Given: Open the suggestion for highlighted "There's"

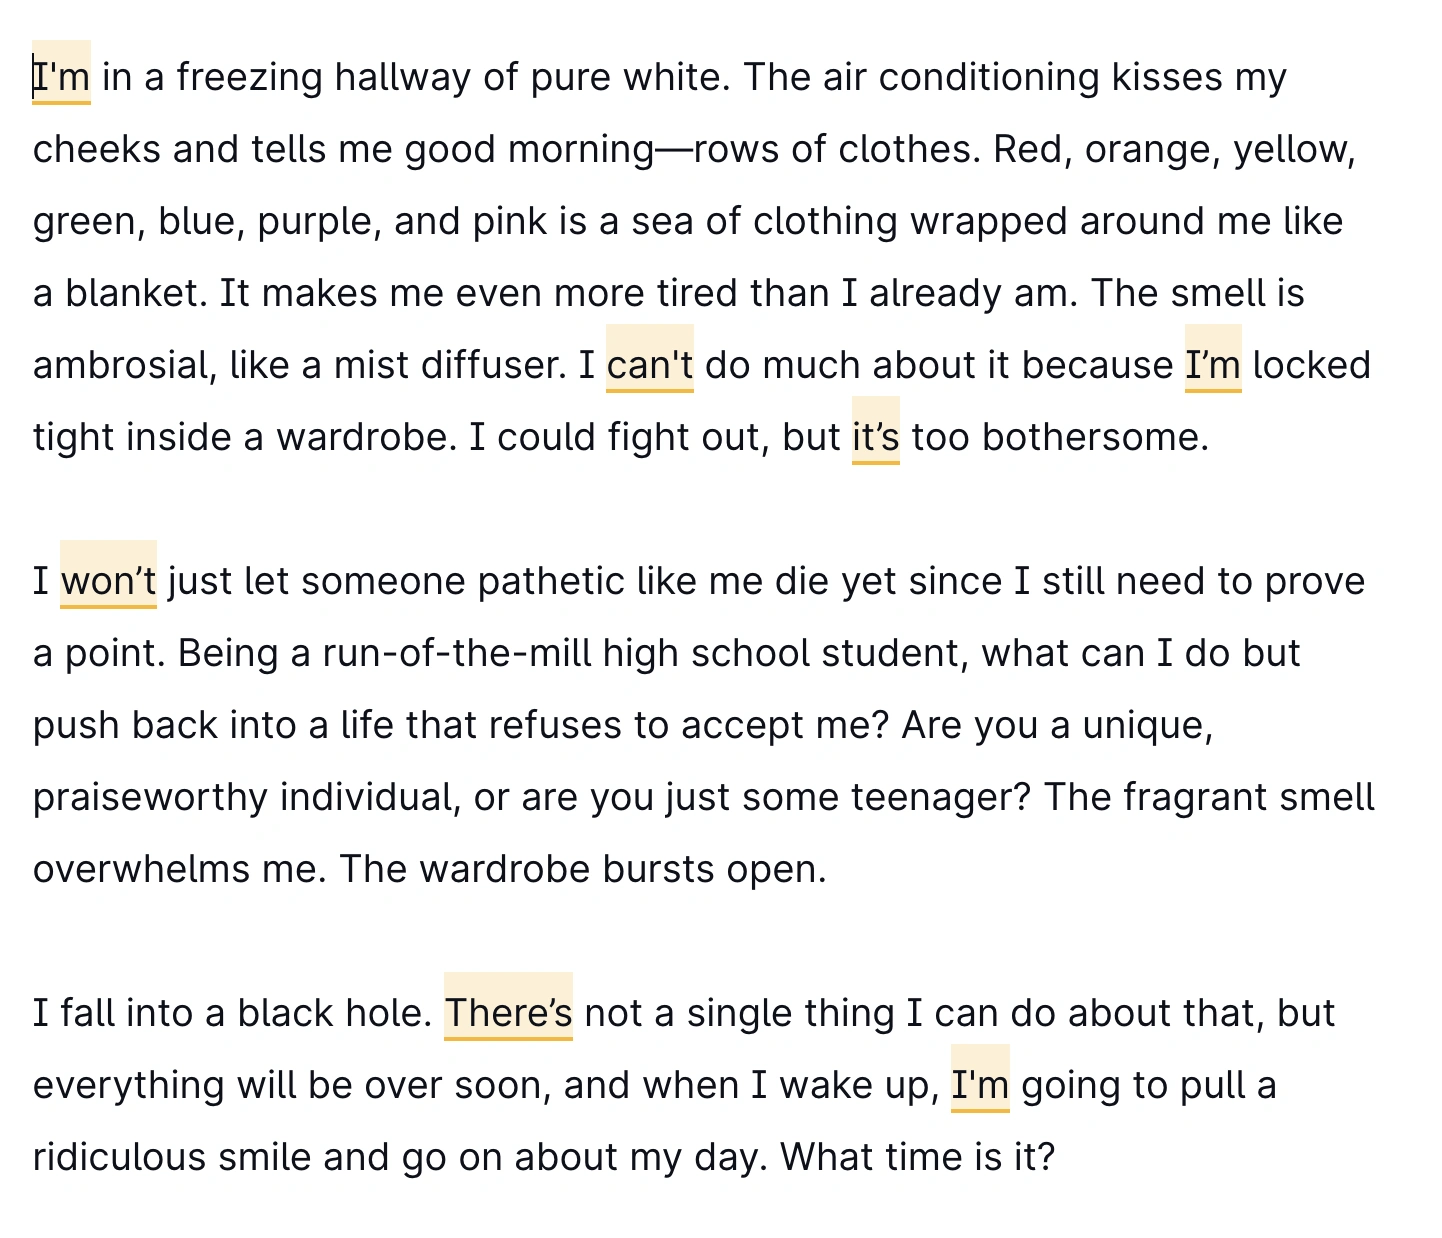Looking at the screenshot, I should (508, 1013).
